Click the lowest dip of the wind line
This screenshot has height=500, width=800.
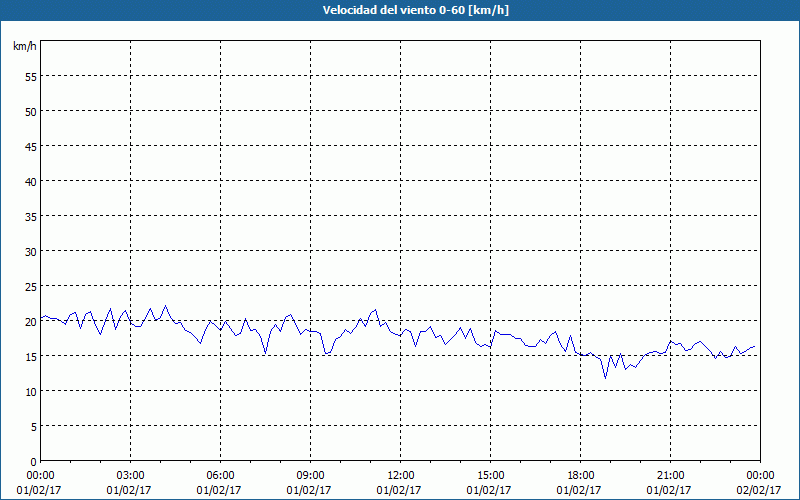pyautogui.click(x=605, y=377)
